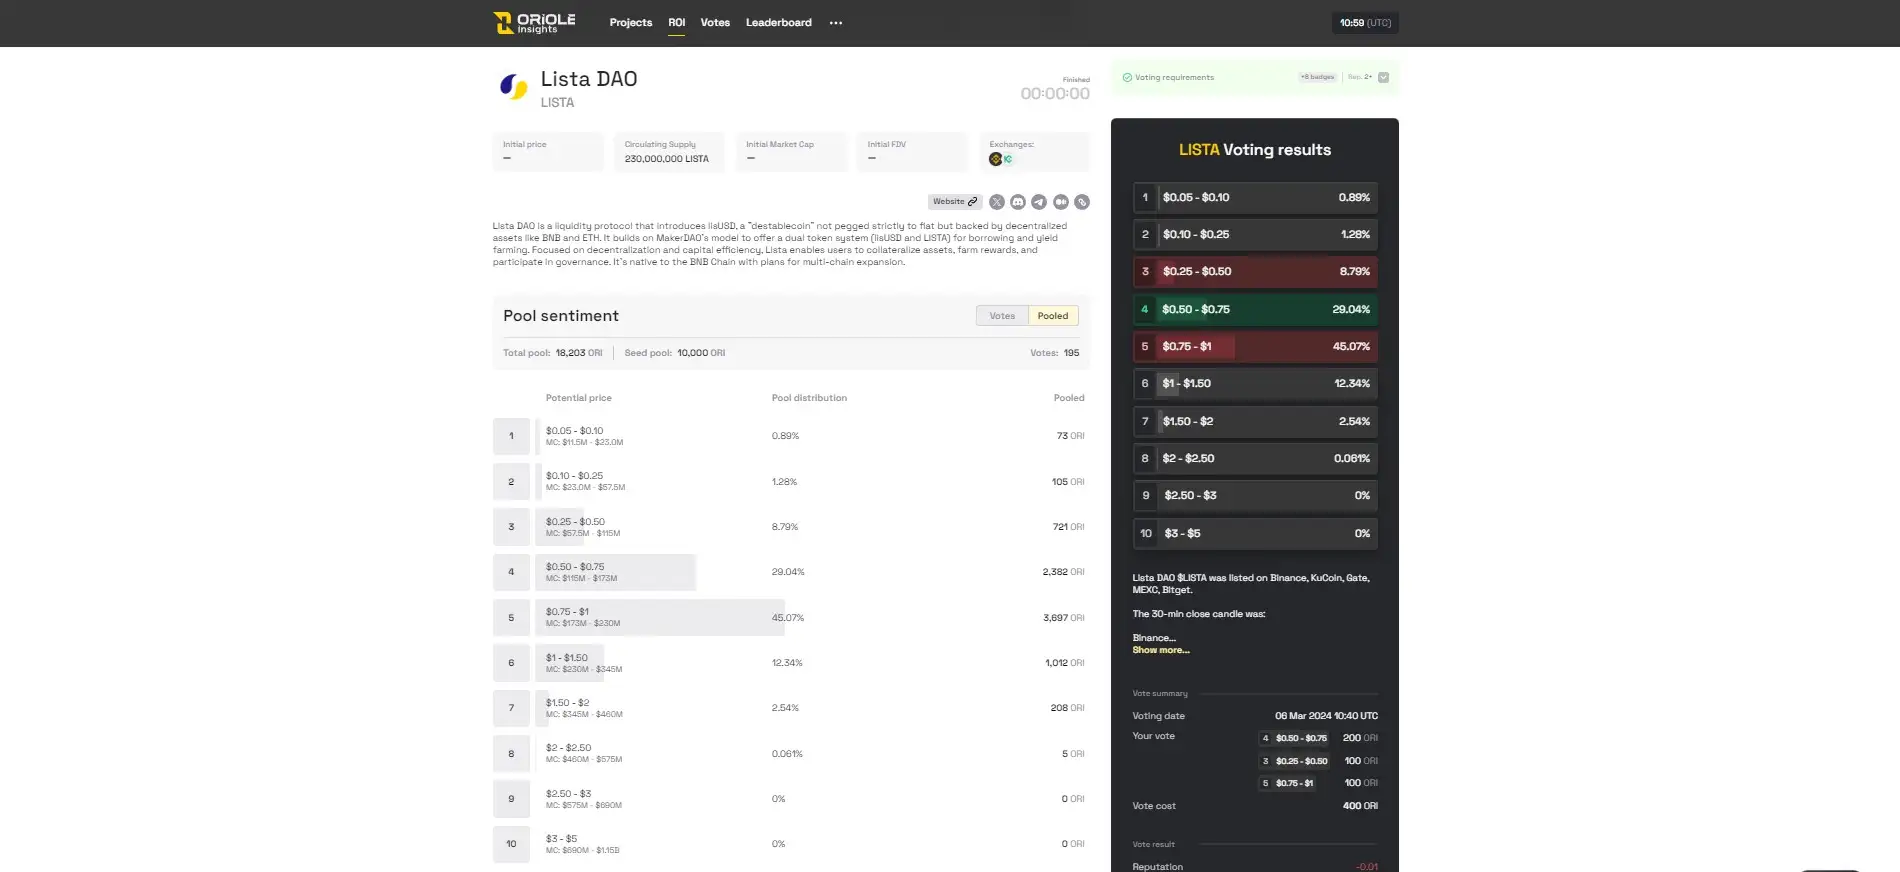Viewport: 1900px width, 872px height.
Task: Open the Votes nav item
Action: point(715,23)
